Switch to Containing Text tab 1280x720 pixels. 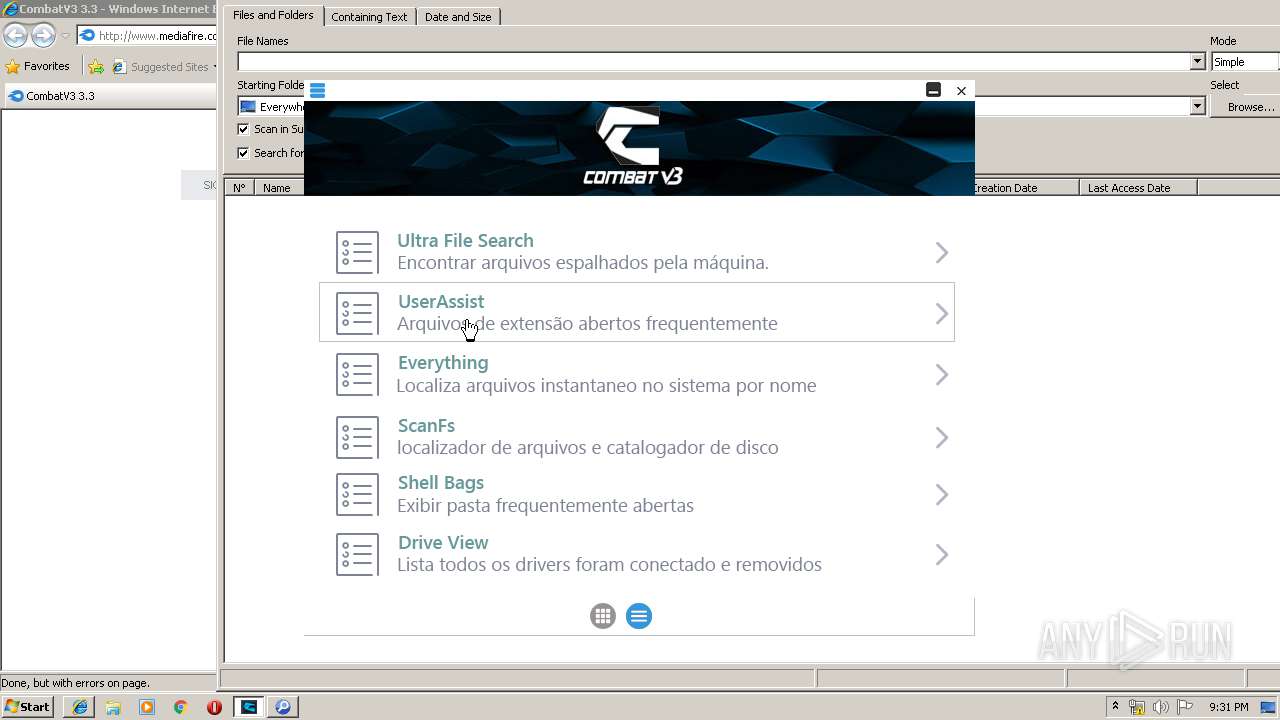pyautogui.click(x=369, y=17)
